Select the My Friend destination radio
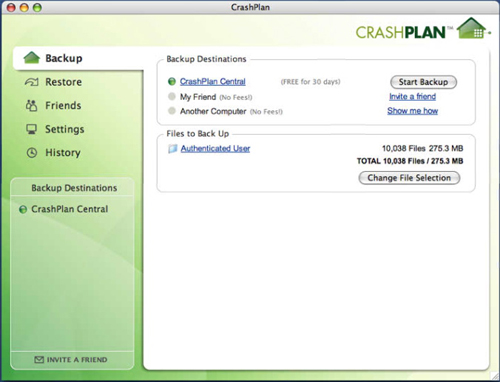 [172, 97]
